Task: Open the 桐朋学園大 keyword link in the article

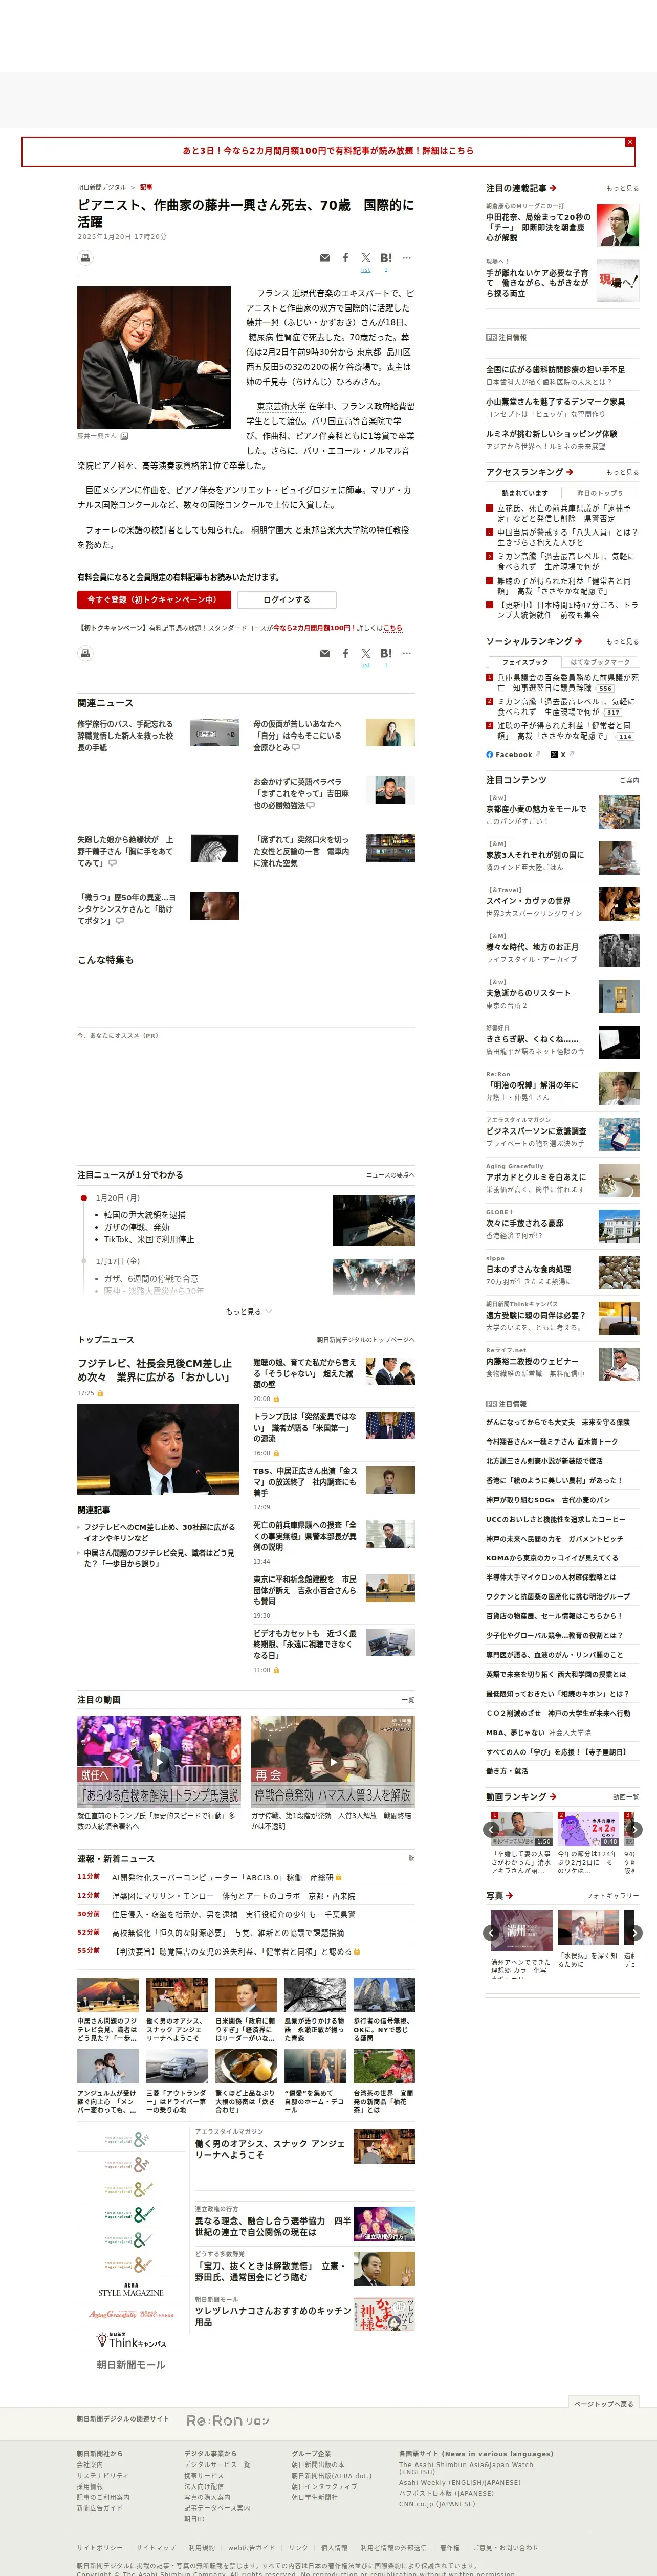Action: [x=271, y=530]
